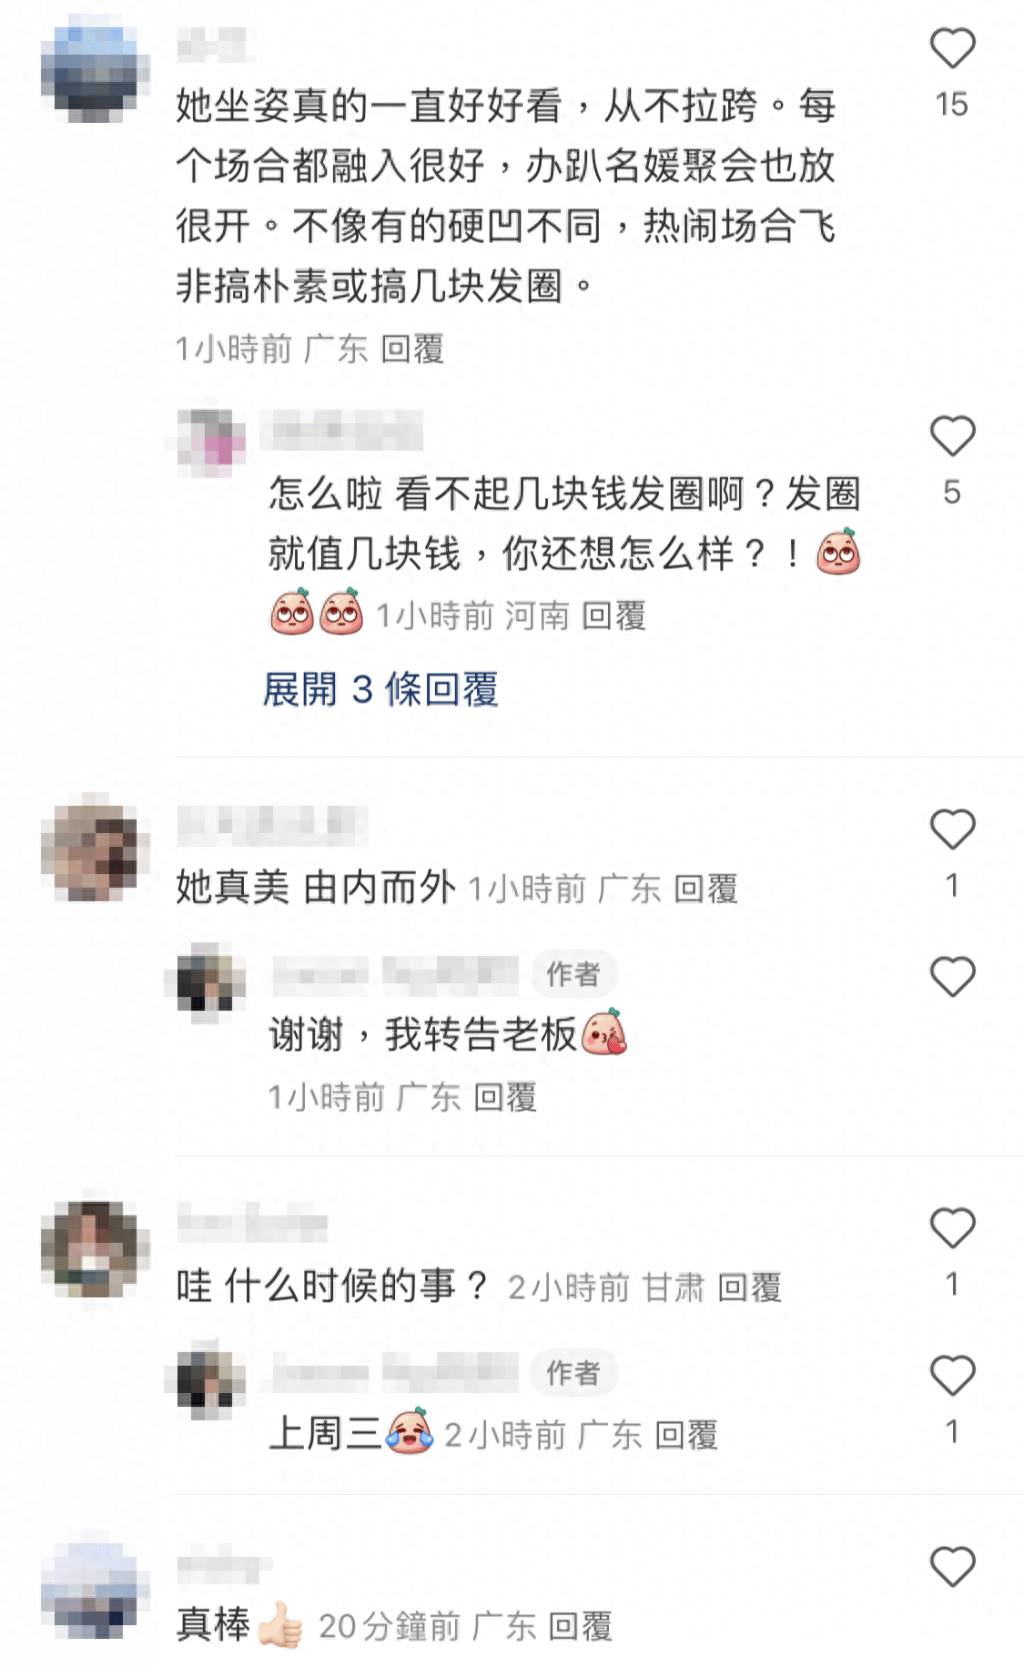Open the 真棒 commenter's avatar
1024x1678 pixels.
(x=95, y=1591)
